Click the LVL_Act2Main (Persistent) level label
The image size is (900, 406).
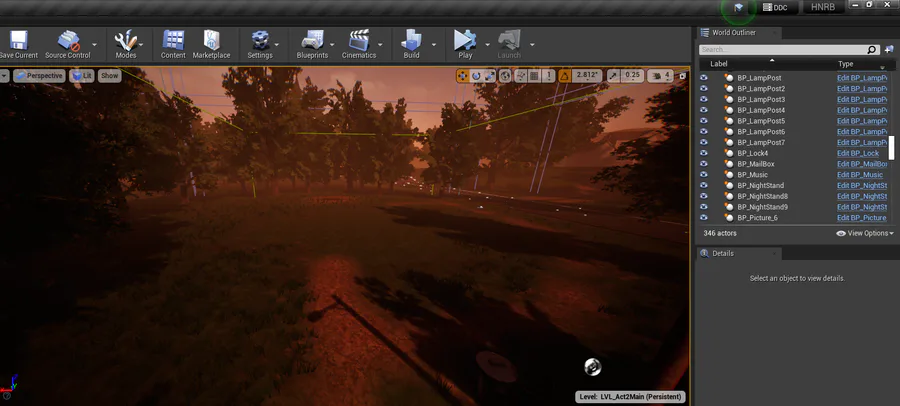click(630, 397)
